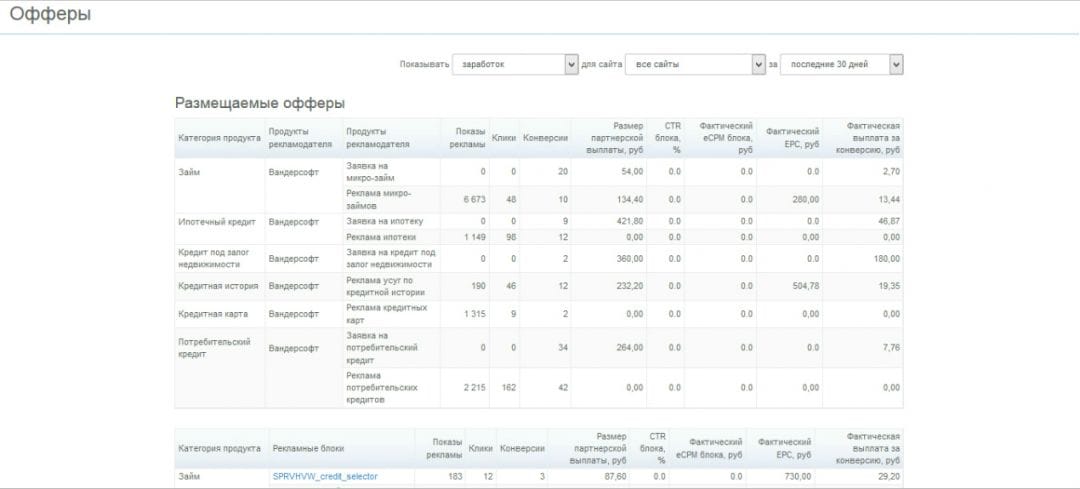Select the "Кредитная история" category cell
This screenshot has width=1080, height=489.
click(x=219, y=286)
